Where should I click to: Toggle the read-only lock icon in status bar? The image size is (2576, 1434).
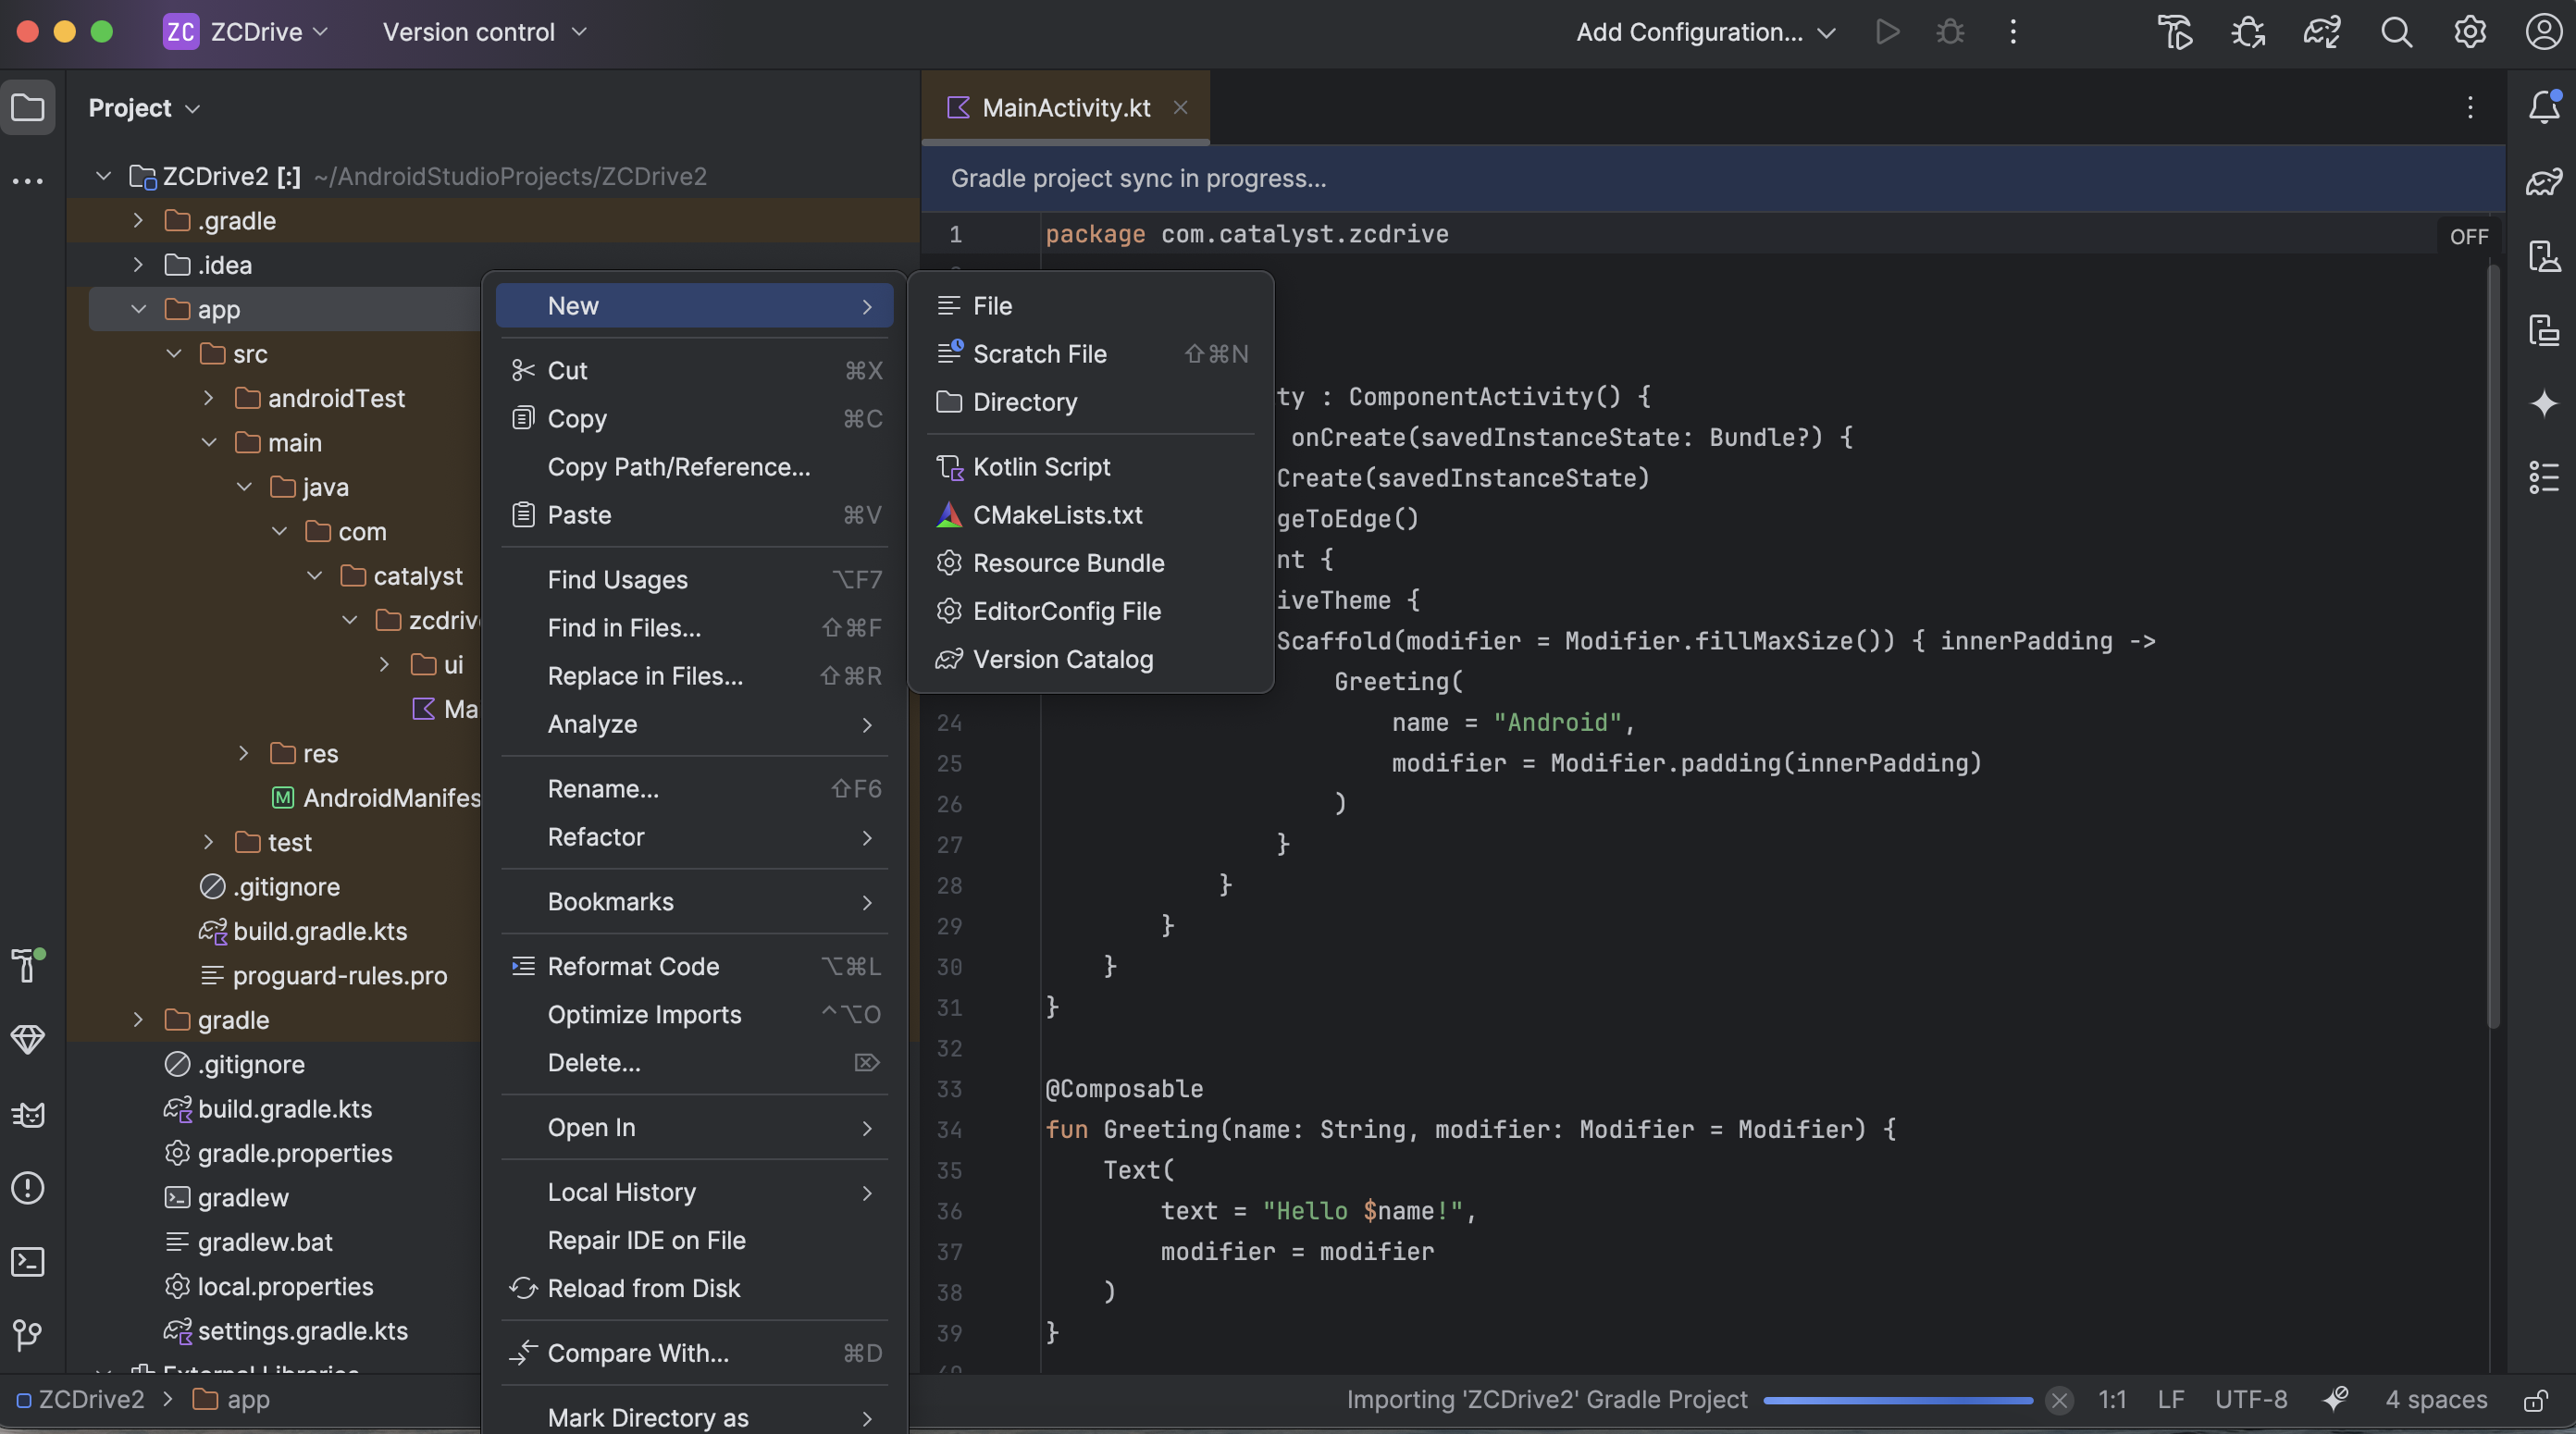tap(2536, 1400)
